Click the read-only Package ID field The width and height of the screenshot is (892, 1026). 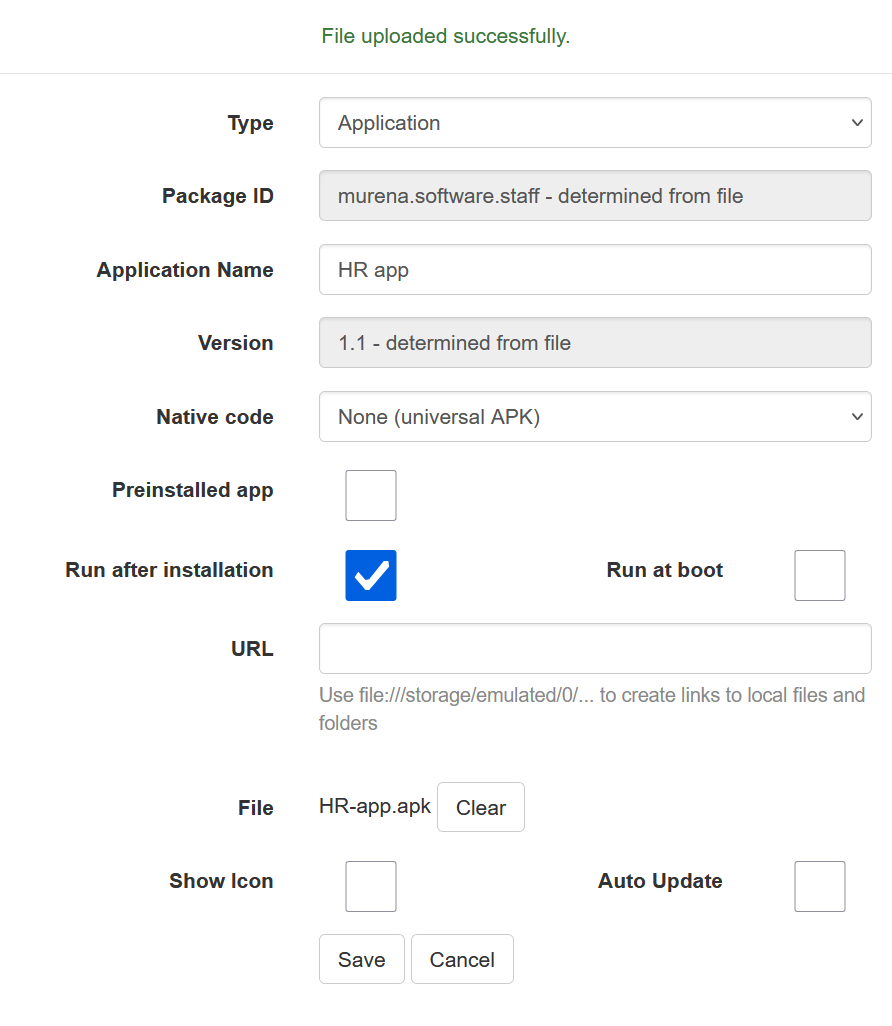pos(594,196)
